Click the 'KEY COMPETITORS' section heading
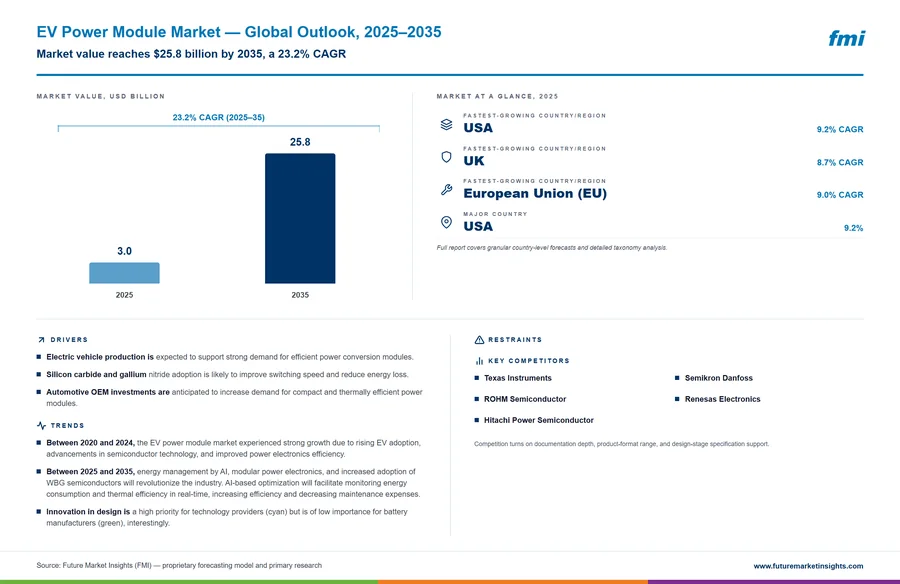The width and height of the screenshot is (900, 584). [x=529, y=361]
